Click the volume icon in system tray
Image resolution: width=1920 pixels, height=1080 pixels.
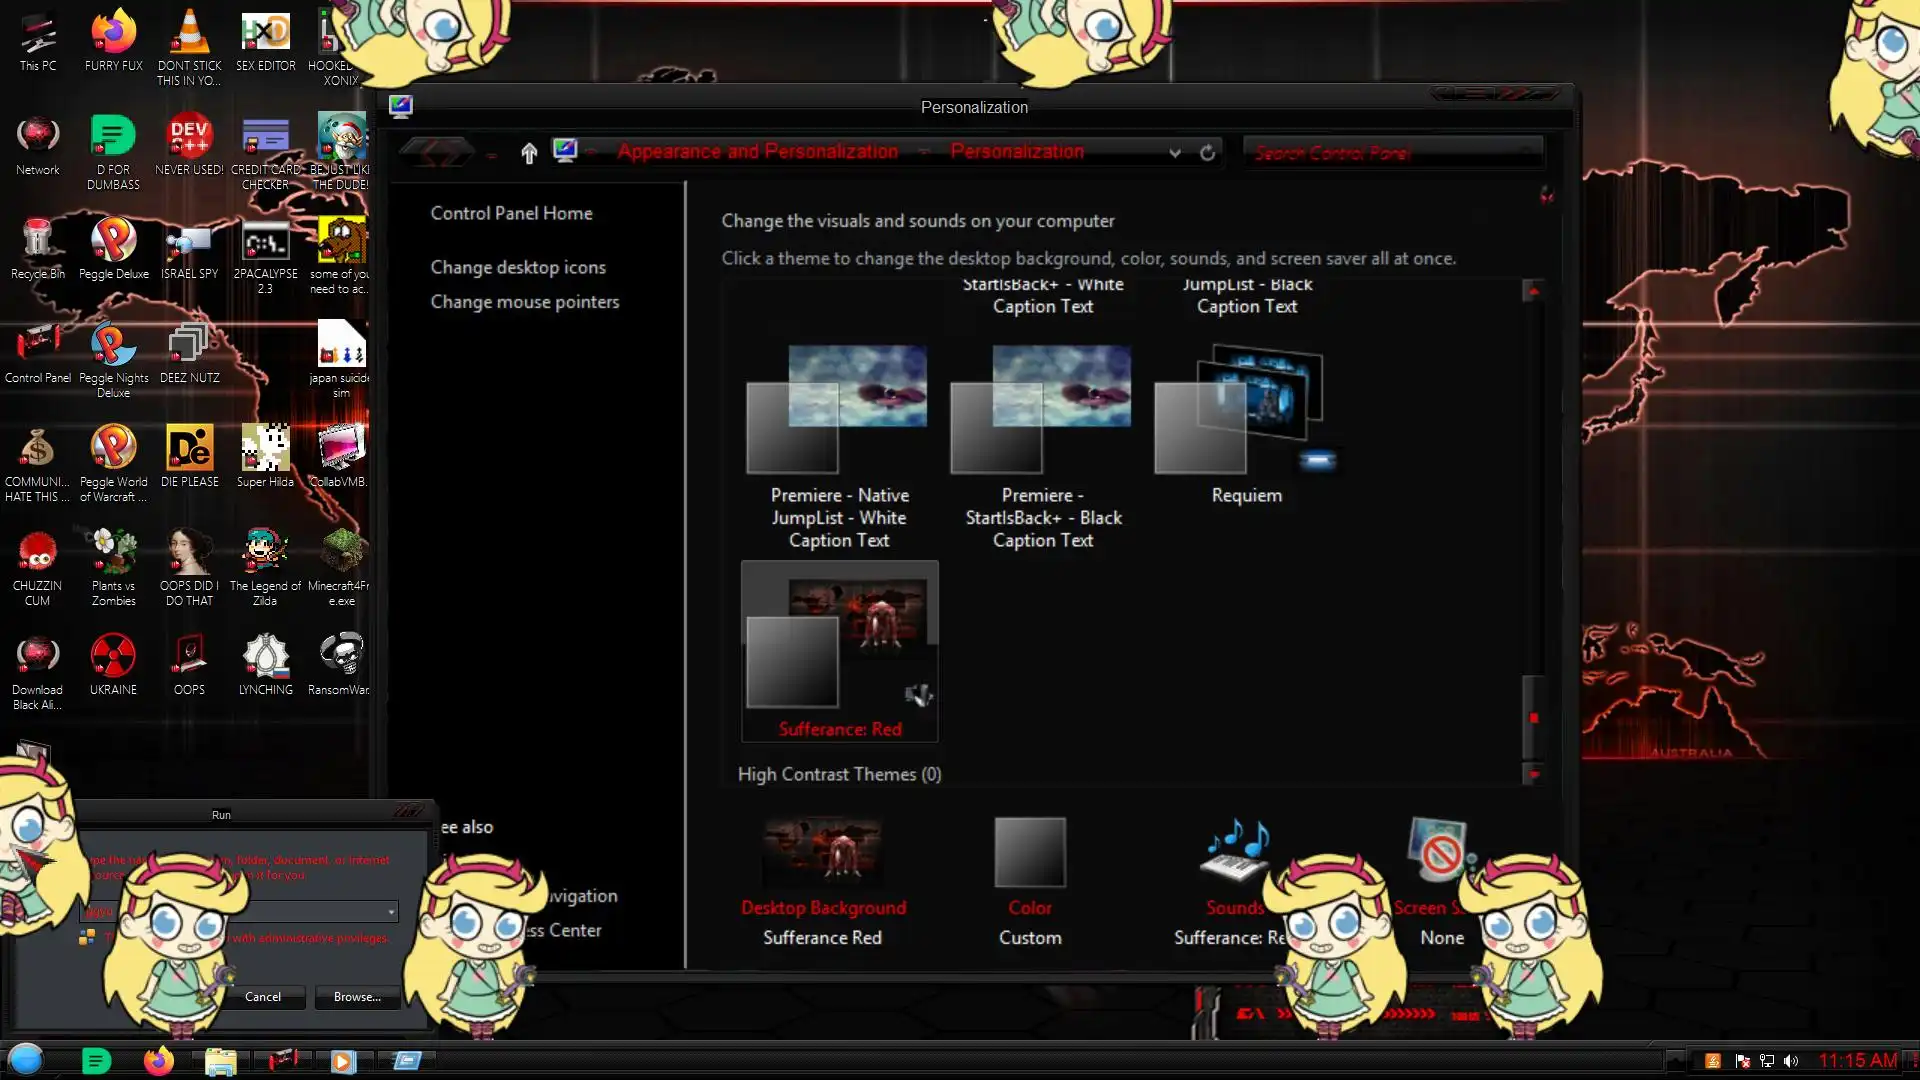point(1791,1061)
